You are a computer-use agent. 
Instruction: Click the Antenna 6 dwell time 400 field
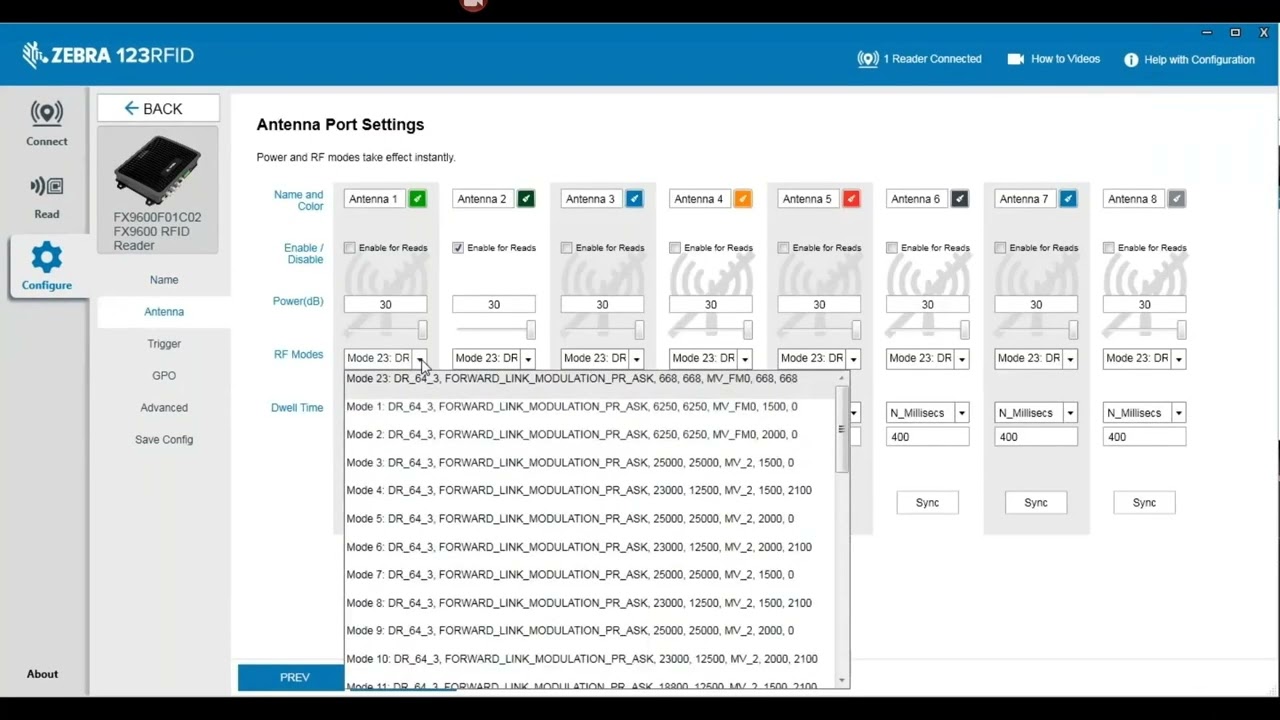[x=928, y=437]
